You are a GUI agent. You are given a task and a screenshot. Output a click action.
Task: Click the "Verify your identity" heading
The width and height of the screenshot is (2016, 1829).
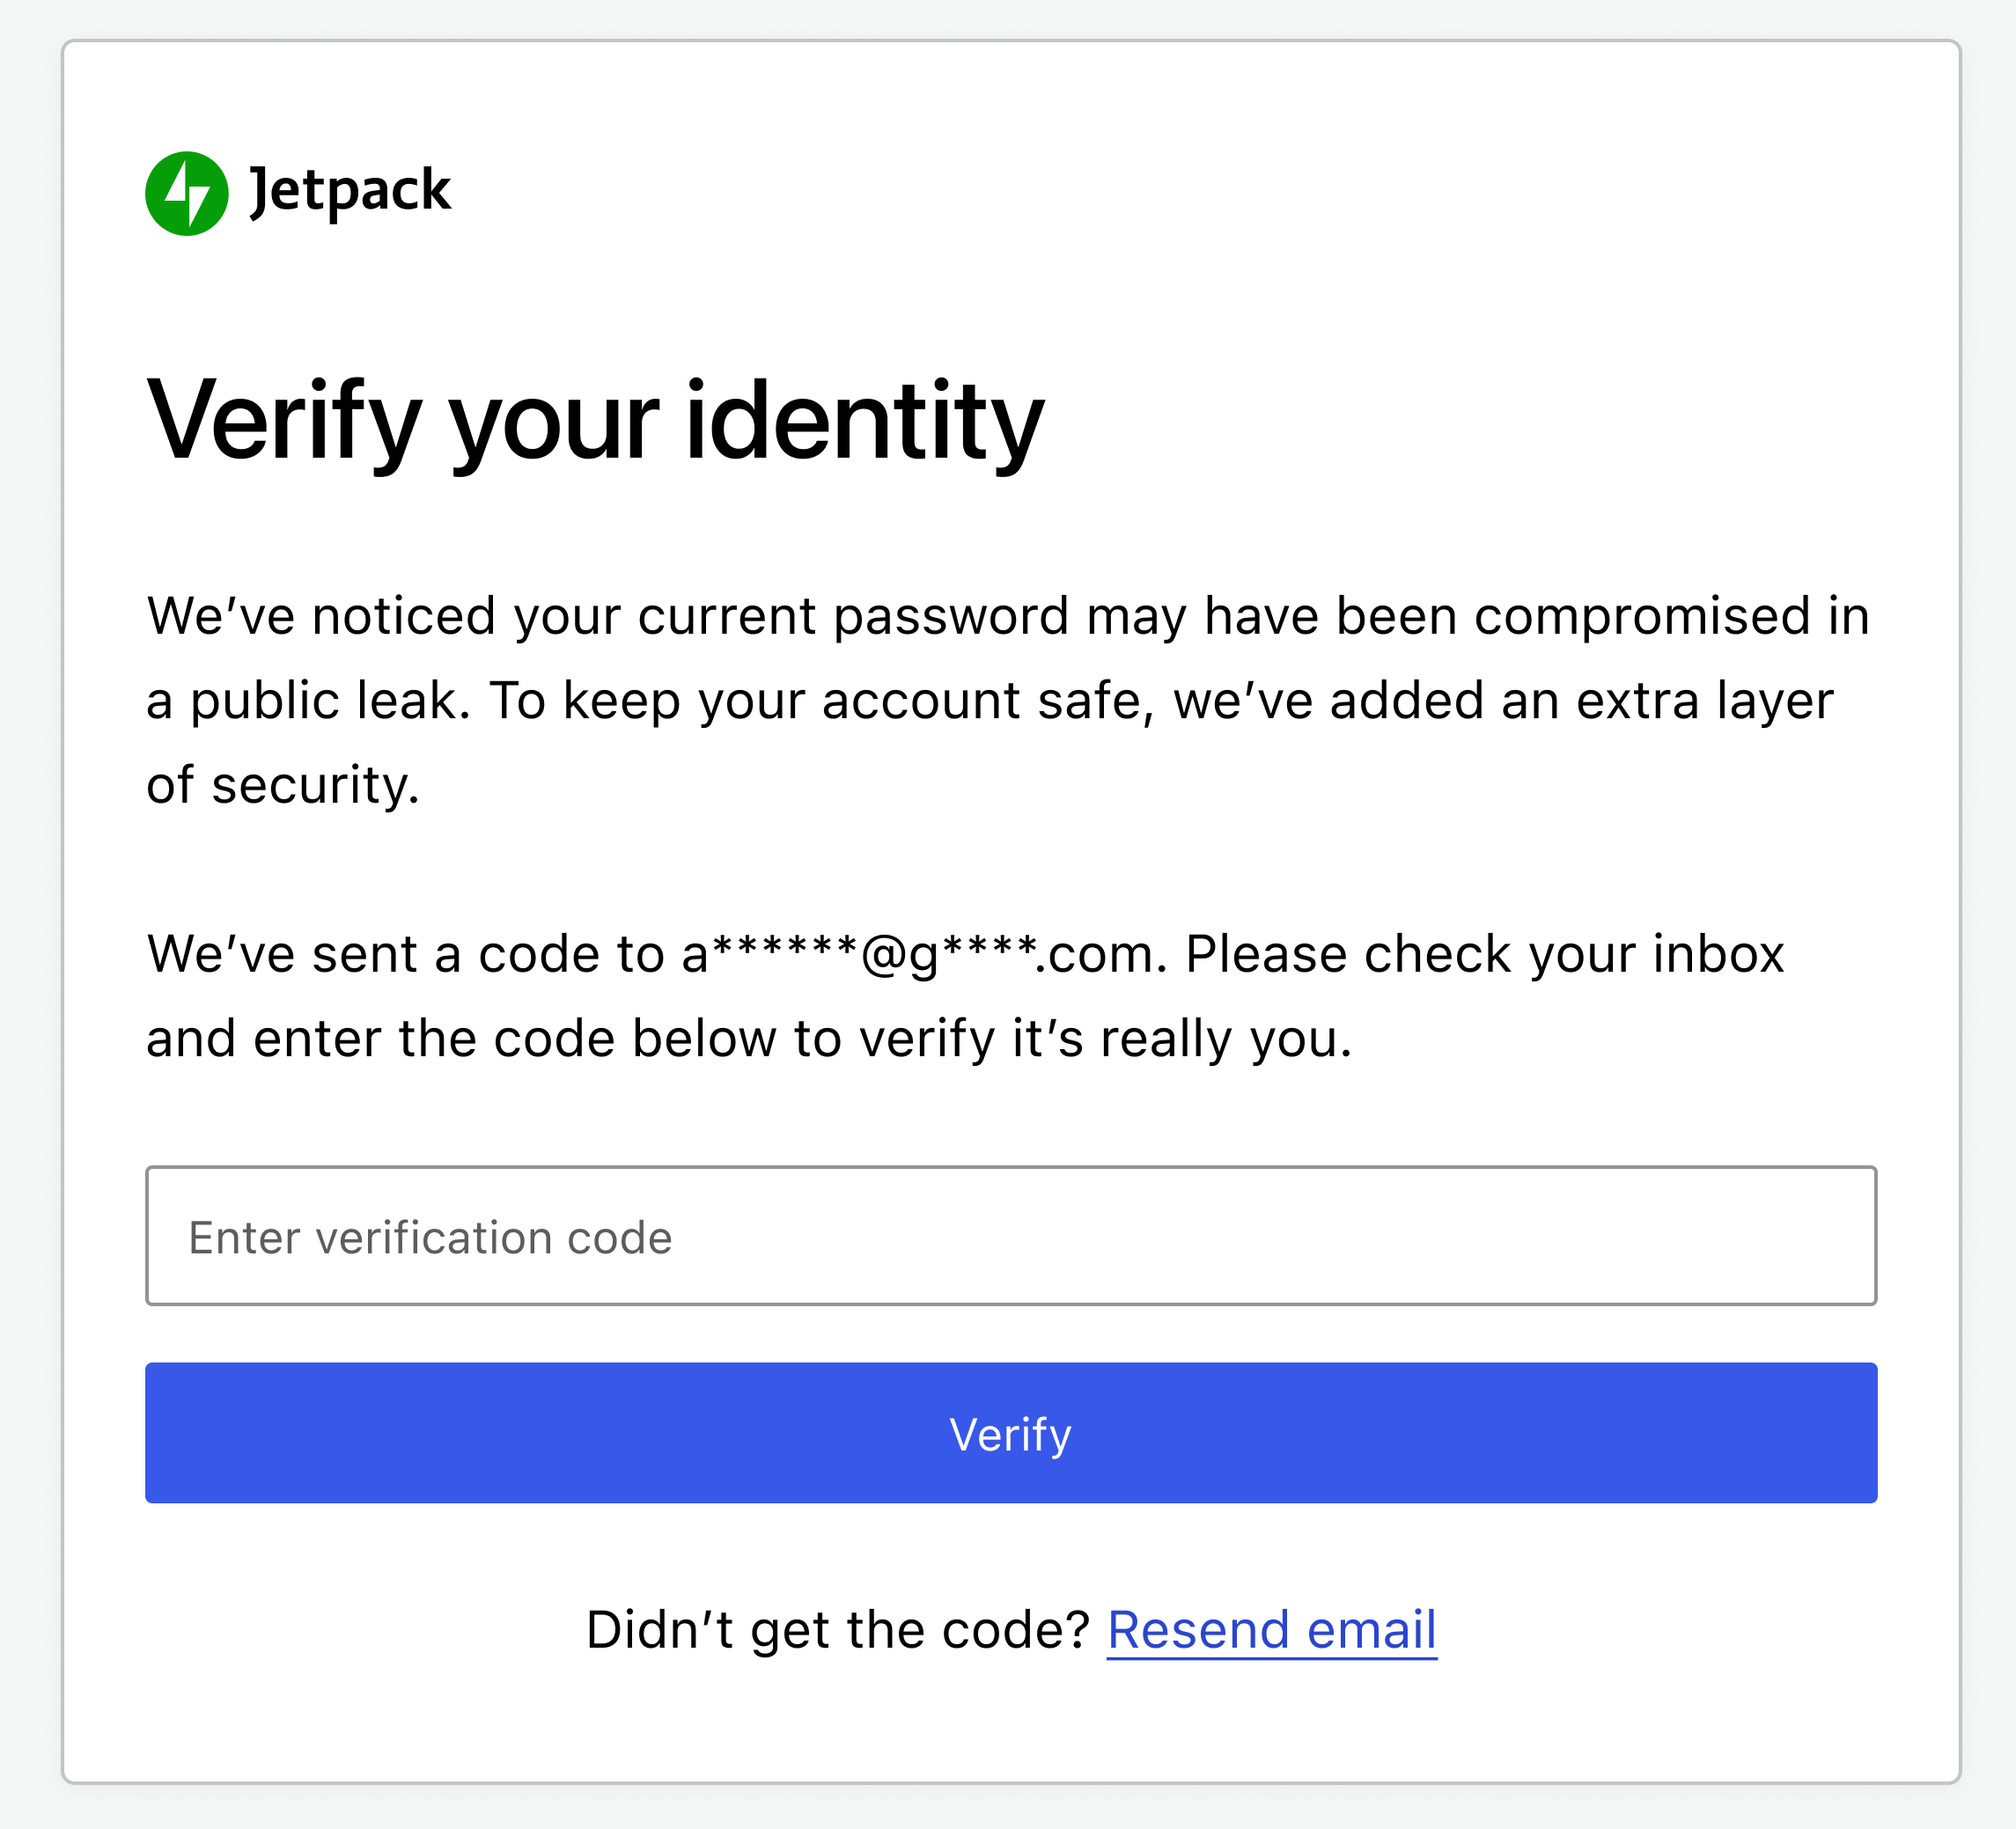click(596, 421)
